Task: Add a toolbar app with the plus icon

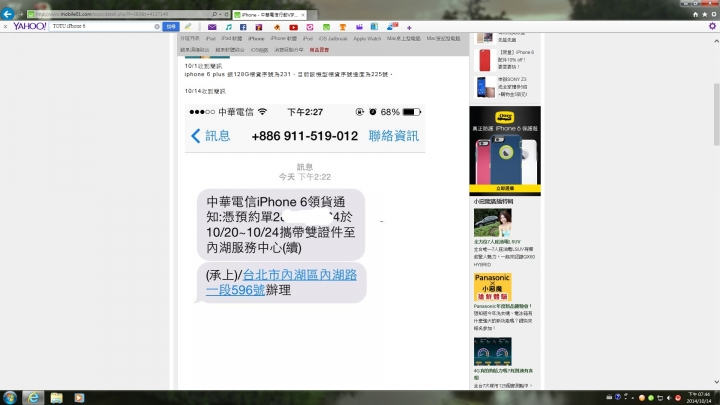Action: click(x=409, y=28)
